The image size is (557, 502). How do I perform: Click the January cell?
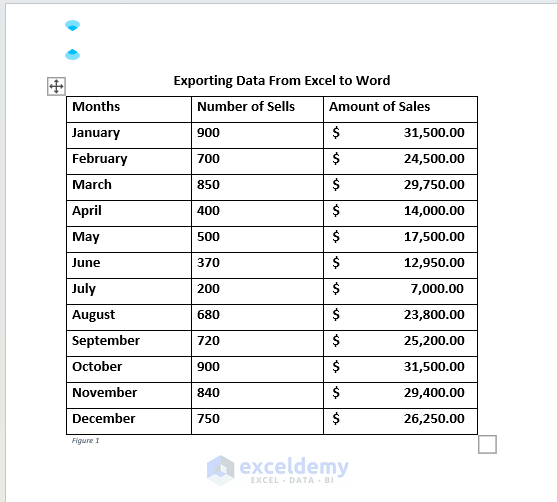tap(129, 135)
